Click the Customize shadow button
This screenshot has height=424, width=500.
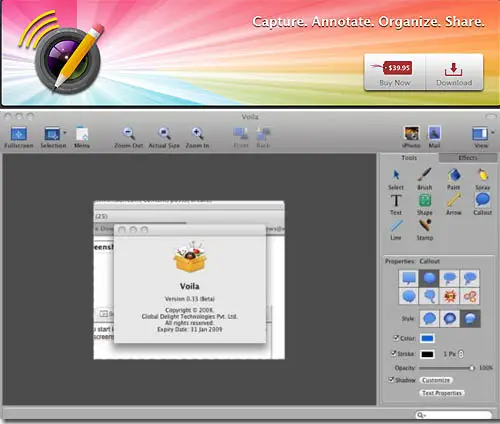pyautogui.click(x=436, y=380)
